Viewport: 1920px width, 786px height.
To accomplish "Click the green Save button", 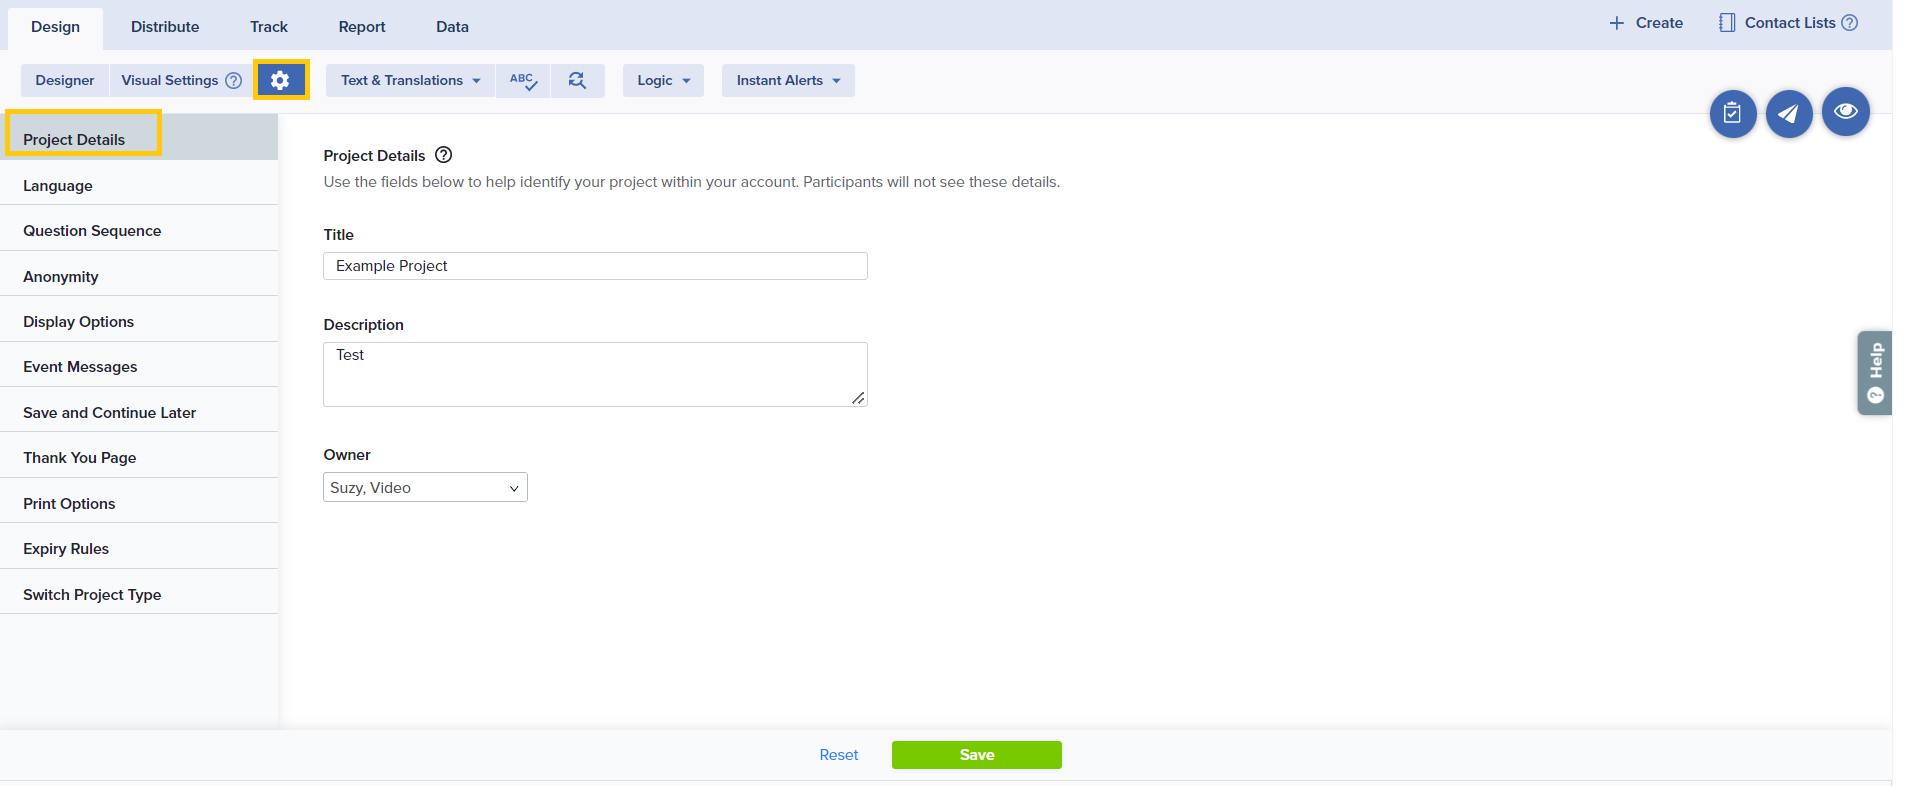I will (x=976, y=755).
